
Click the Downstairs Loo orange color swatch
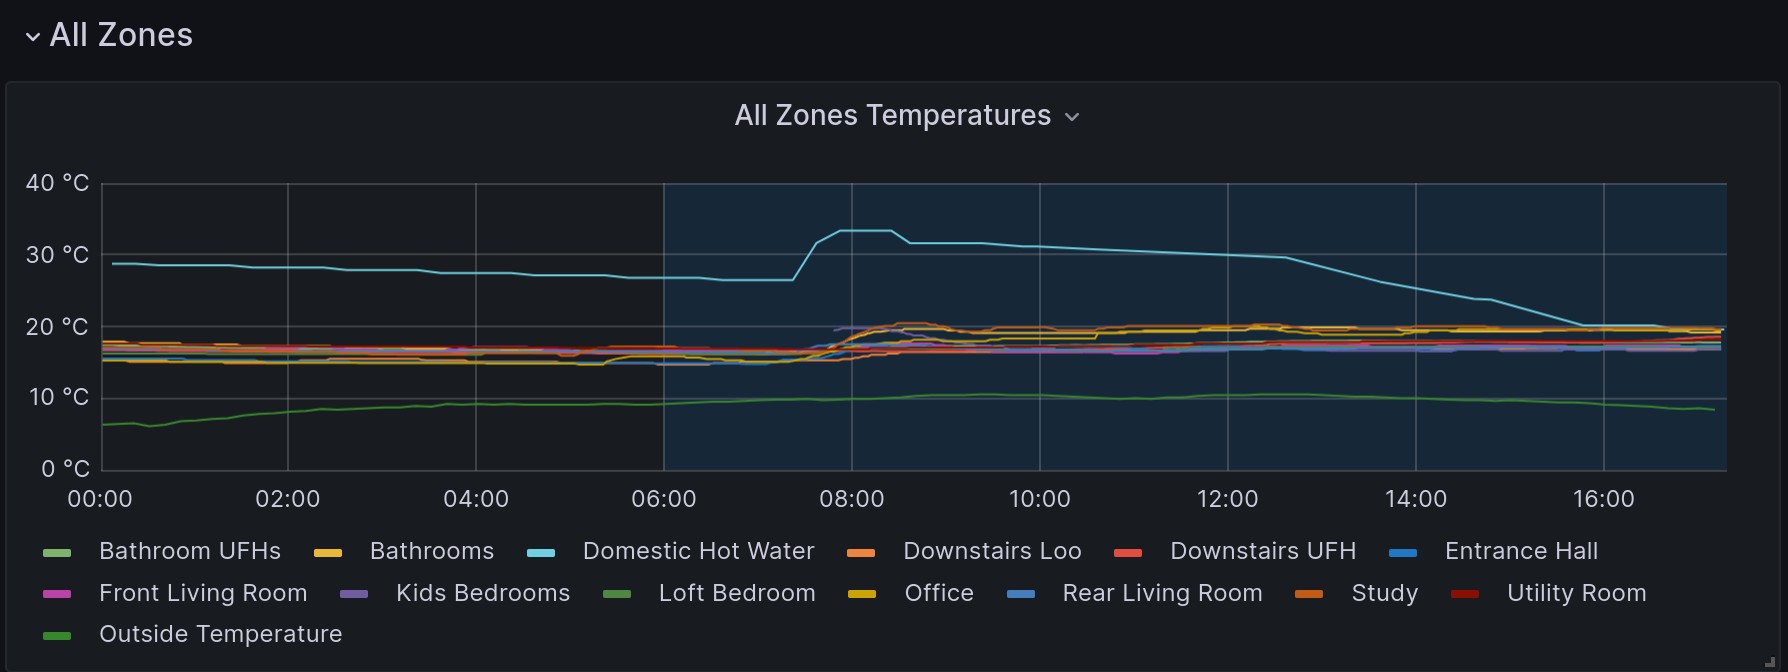(x=861, y=553)
